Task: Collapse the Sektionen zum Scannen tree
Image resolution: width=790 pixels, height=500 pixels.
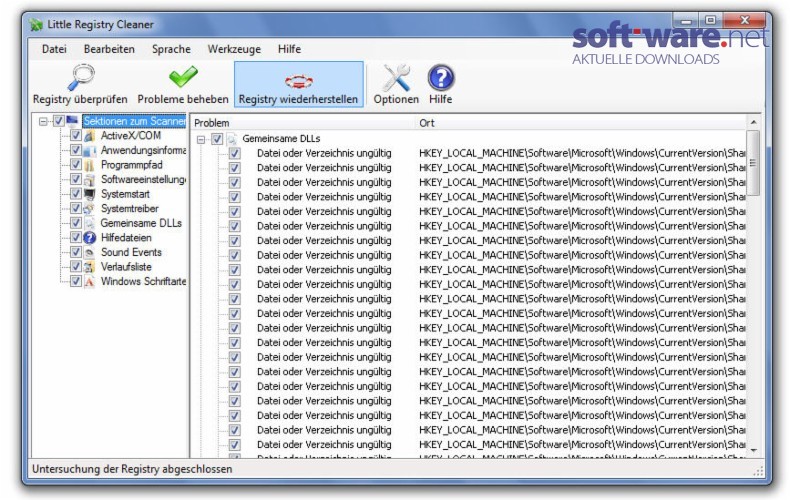Action: tap(43, 121)
